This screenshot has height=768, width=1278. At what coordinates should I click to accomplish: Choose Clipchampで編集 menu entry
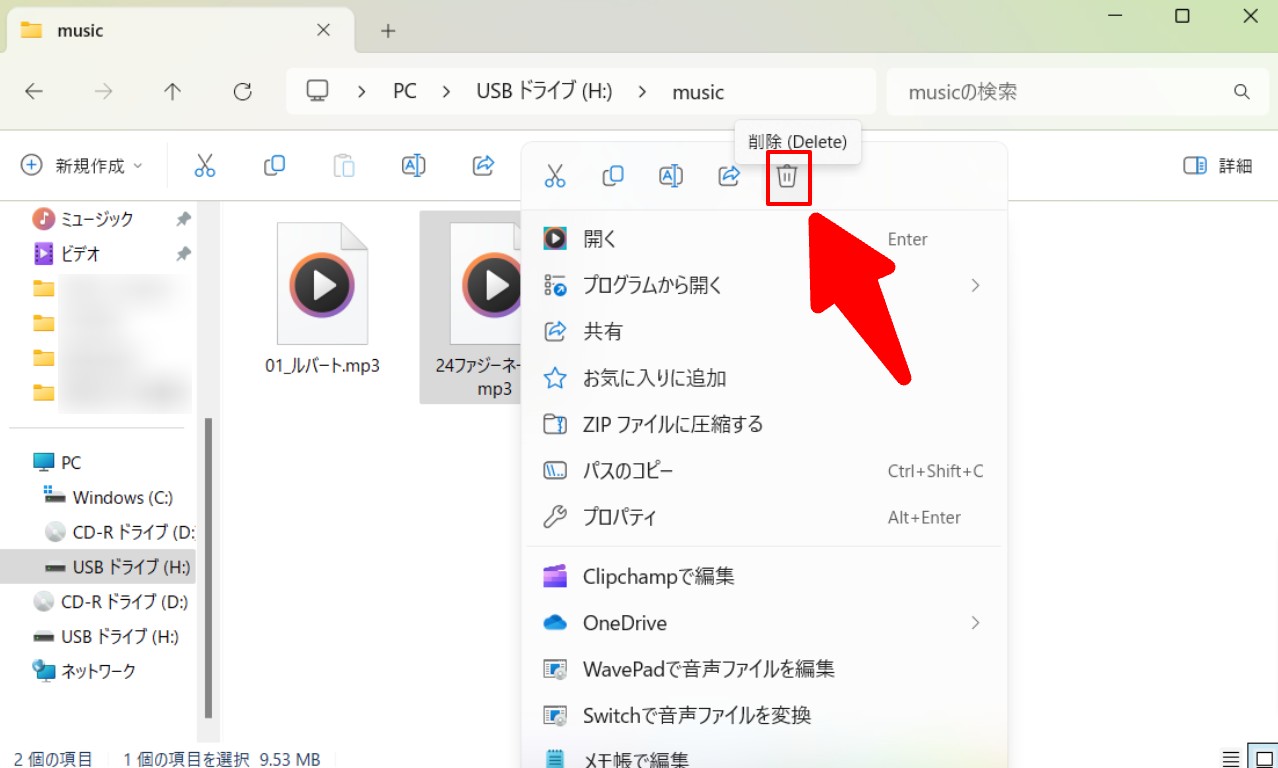point(764,576)
